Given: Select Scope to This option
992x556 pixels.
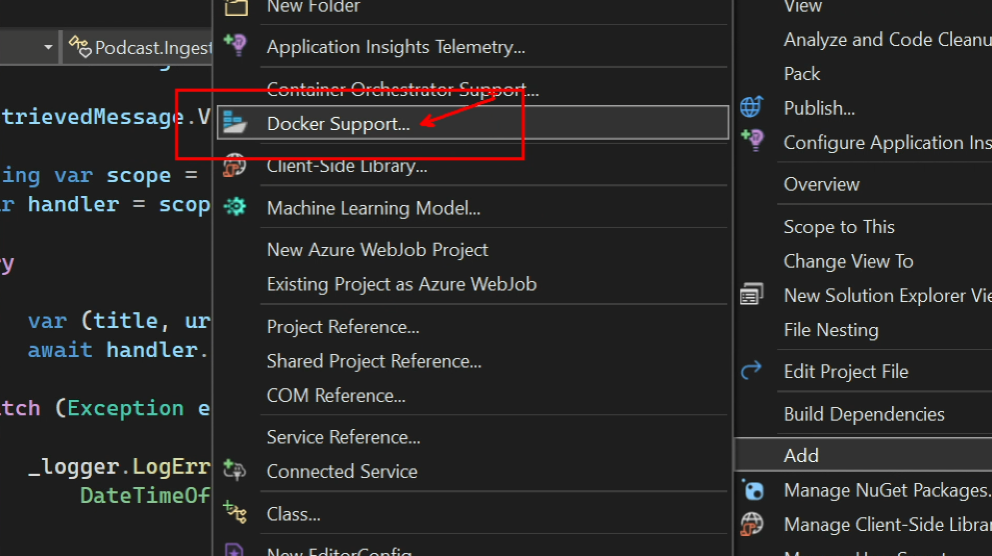Looking at the screenshot, I should click(838, 227).
